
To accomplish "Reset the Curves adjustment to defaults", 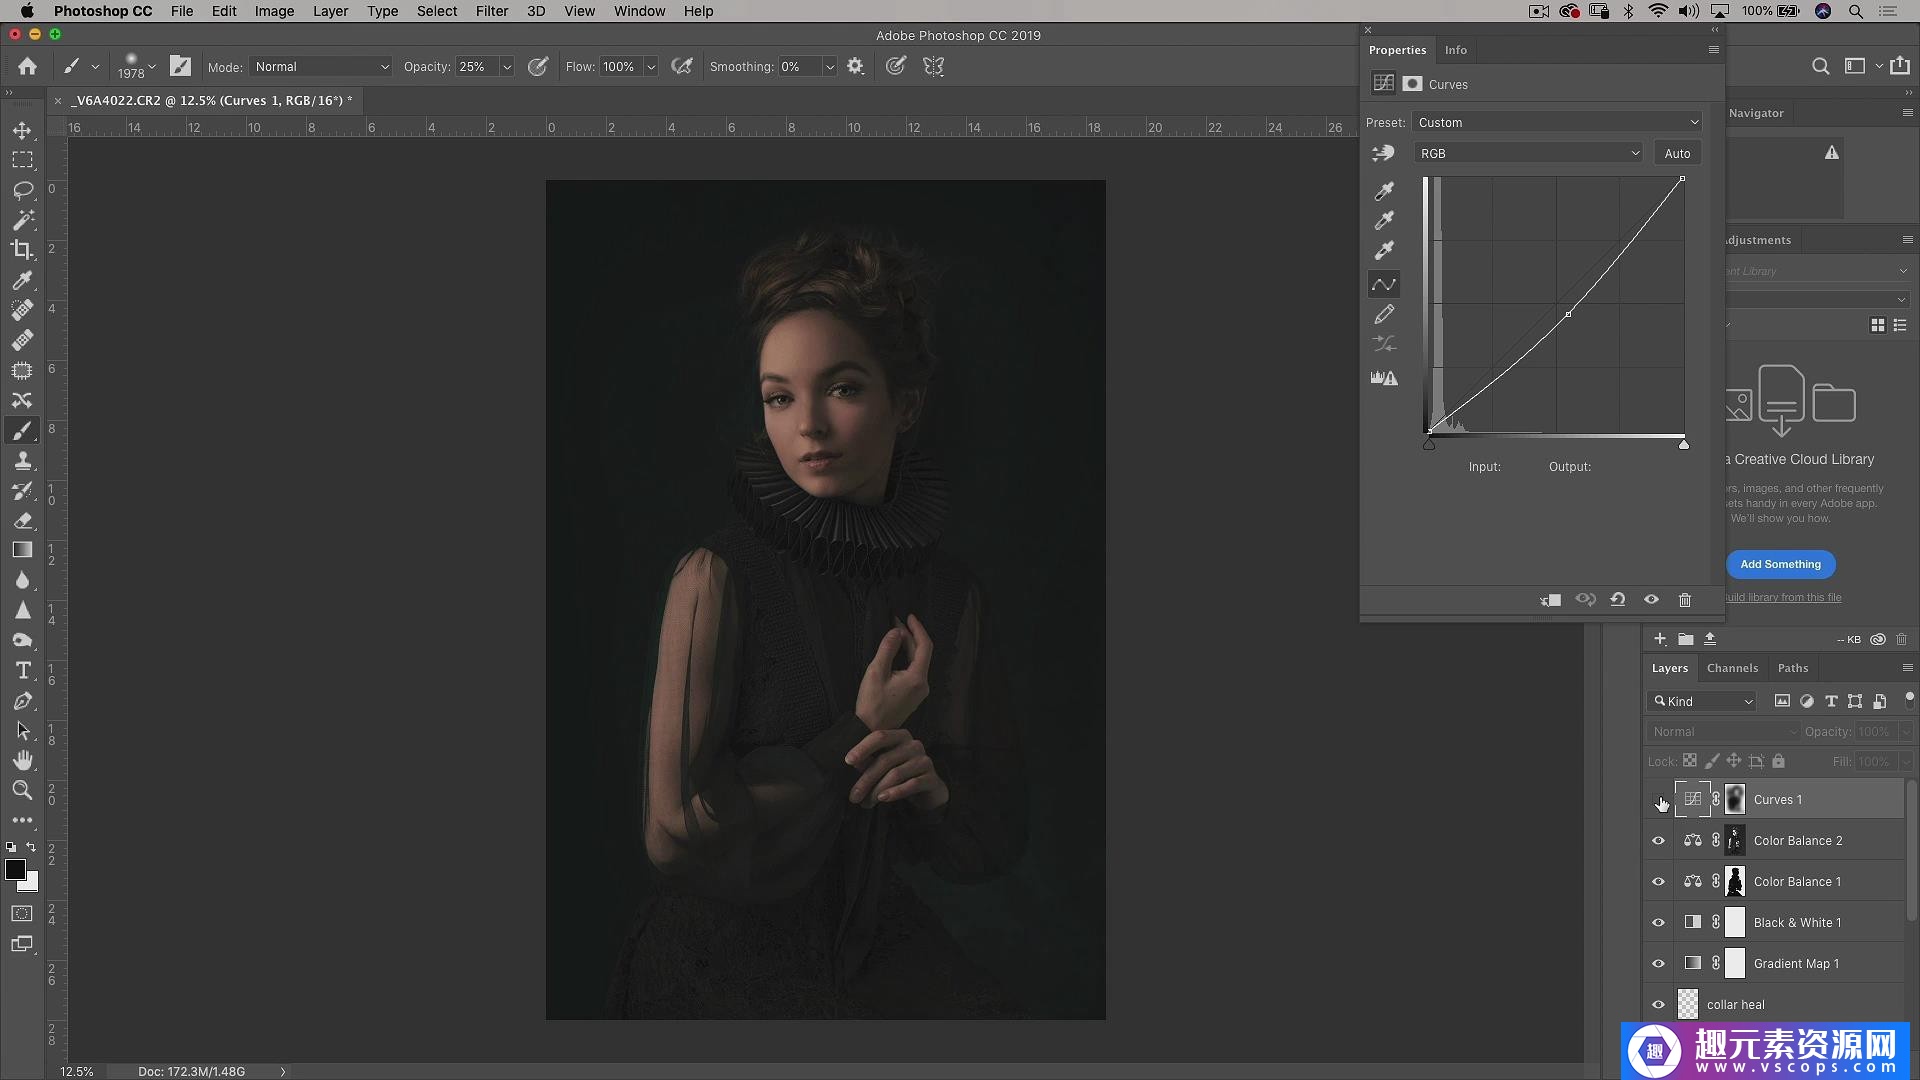I will (1618, 600).
